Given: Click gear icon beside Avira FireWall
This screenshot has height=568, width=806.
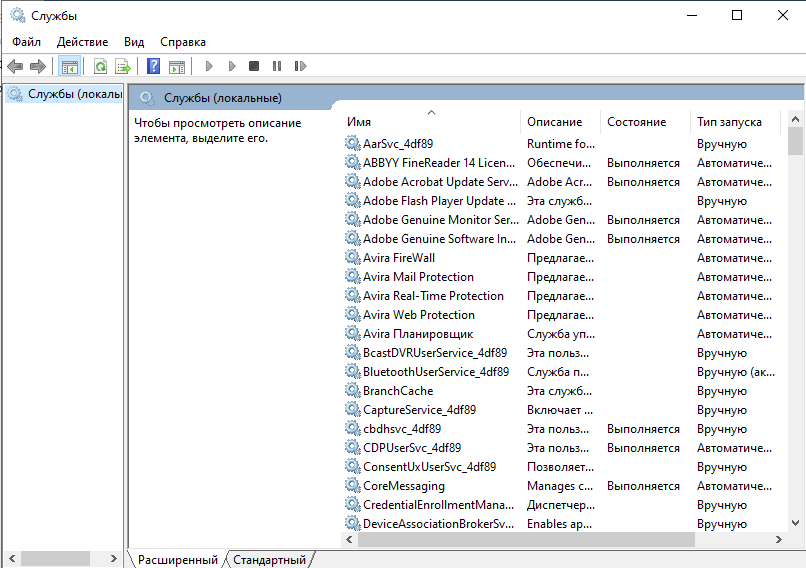Looking at the screenshot, I should 352,258.
